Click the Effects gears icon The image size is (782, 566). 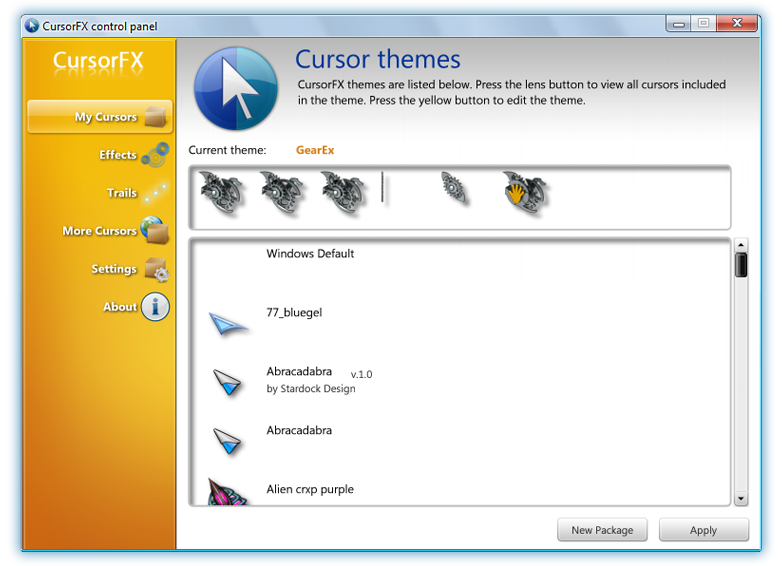pyautogui.click(x=155, y=154)
